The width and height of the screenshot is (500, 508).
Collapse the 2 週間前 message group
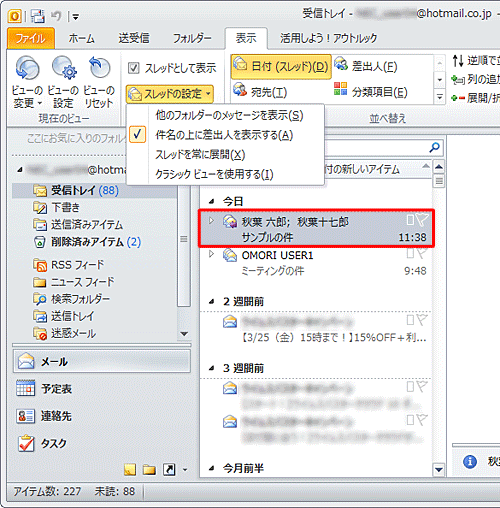[x=211, y=302]
